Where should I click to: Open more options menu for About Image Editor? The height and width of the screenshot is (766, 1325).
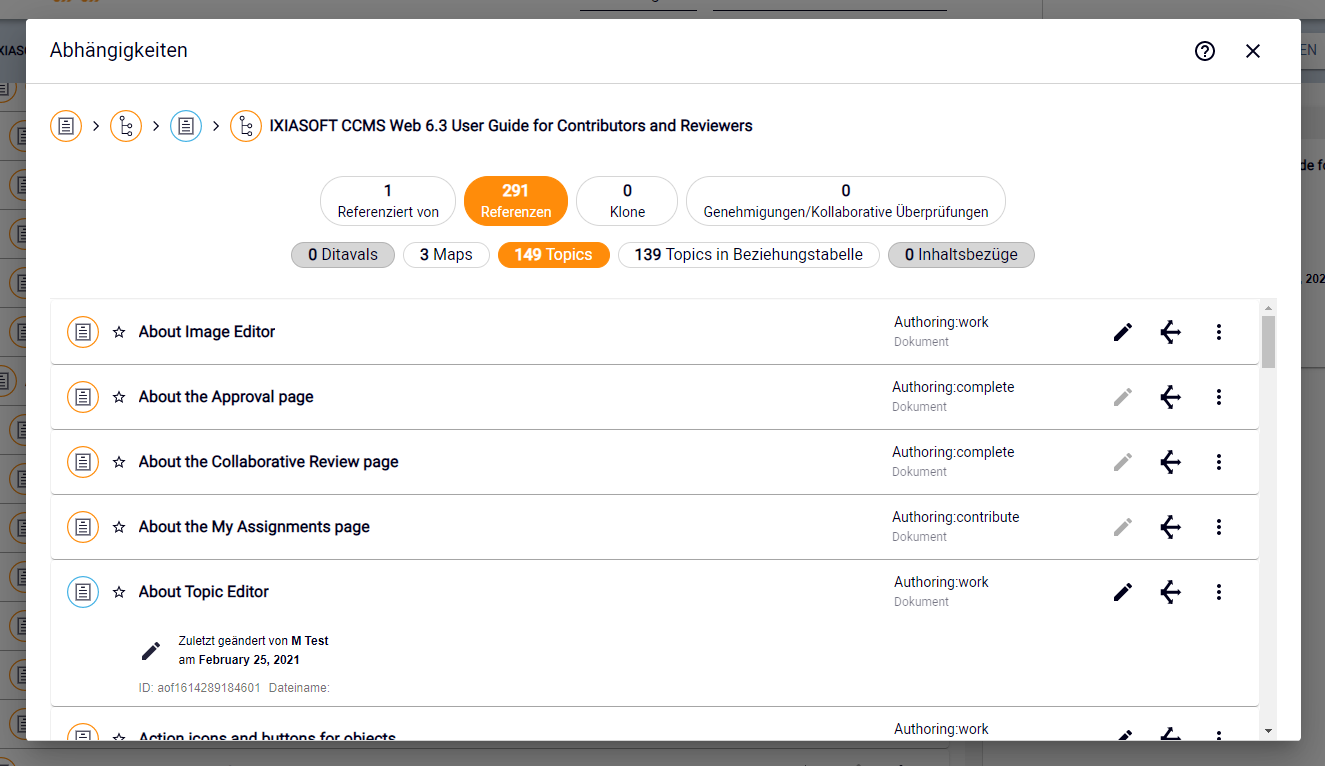point(1219,332)
